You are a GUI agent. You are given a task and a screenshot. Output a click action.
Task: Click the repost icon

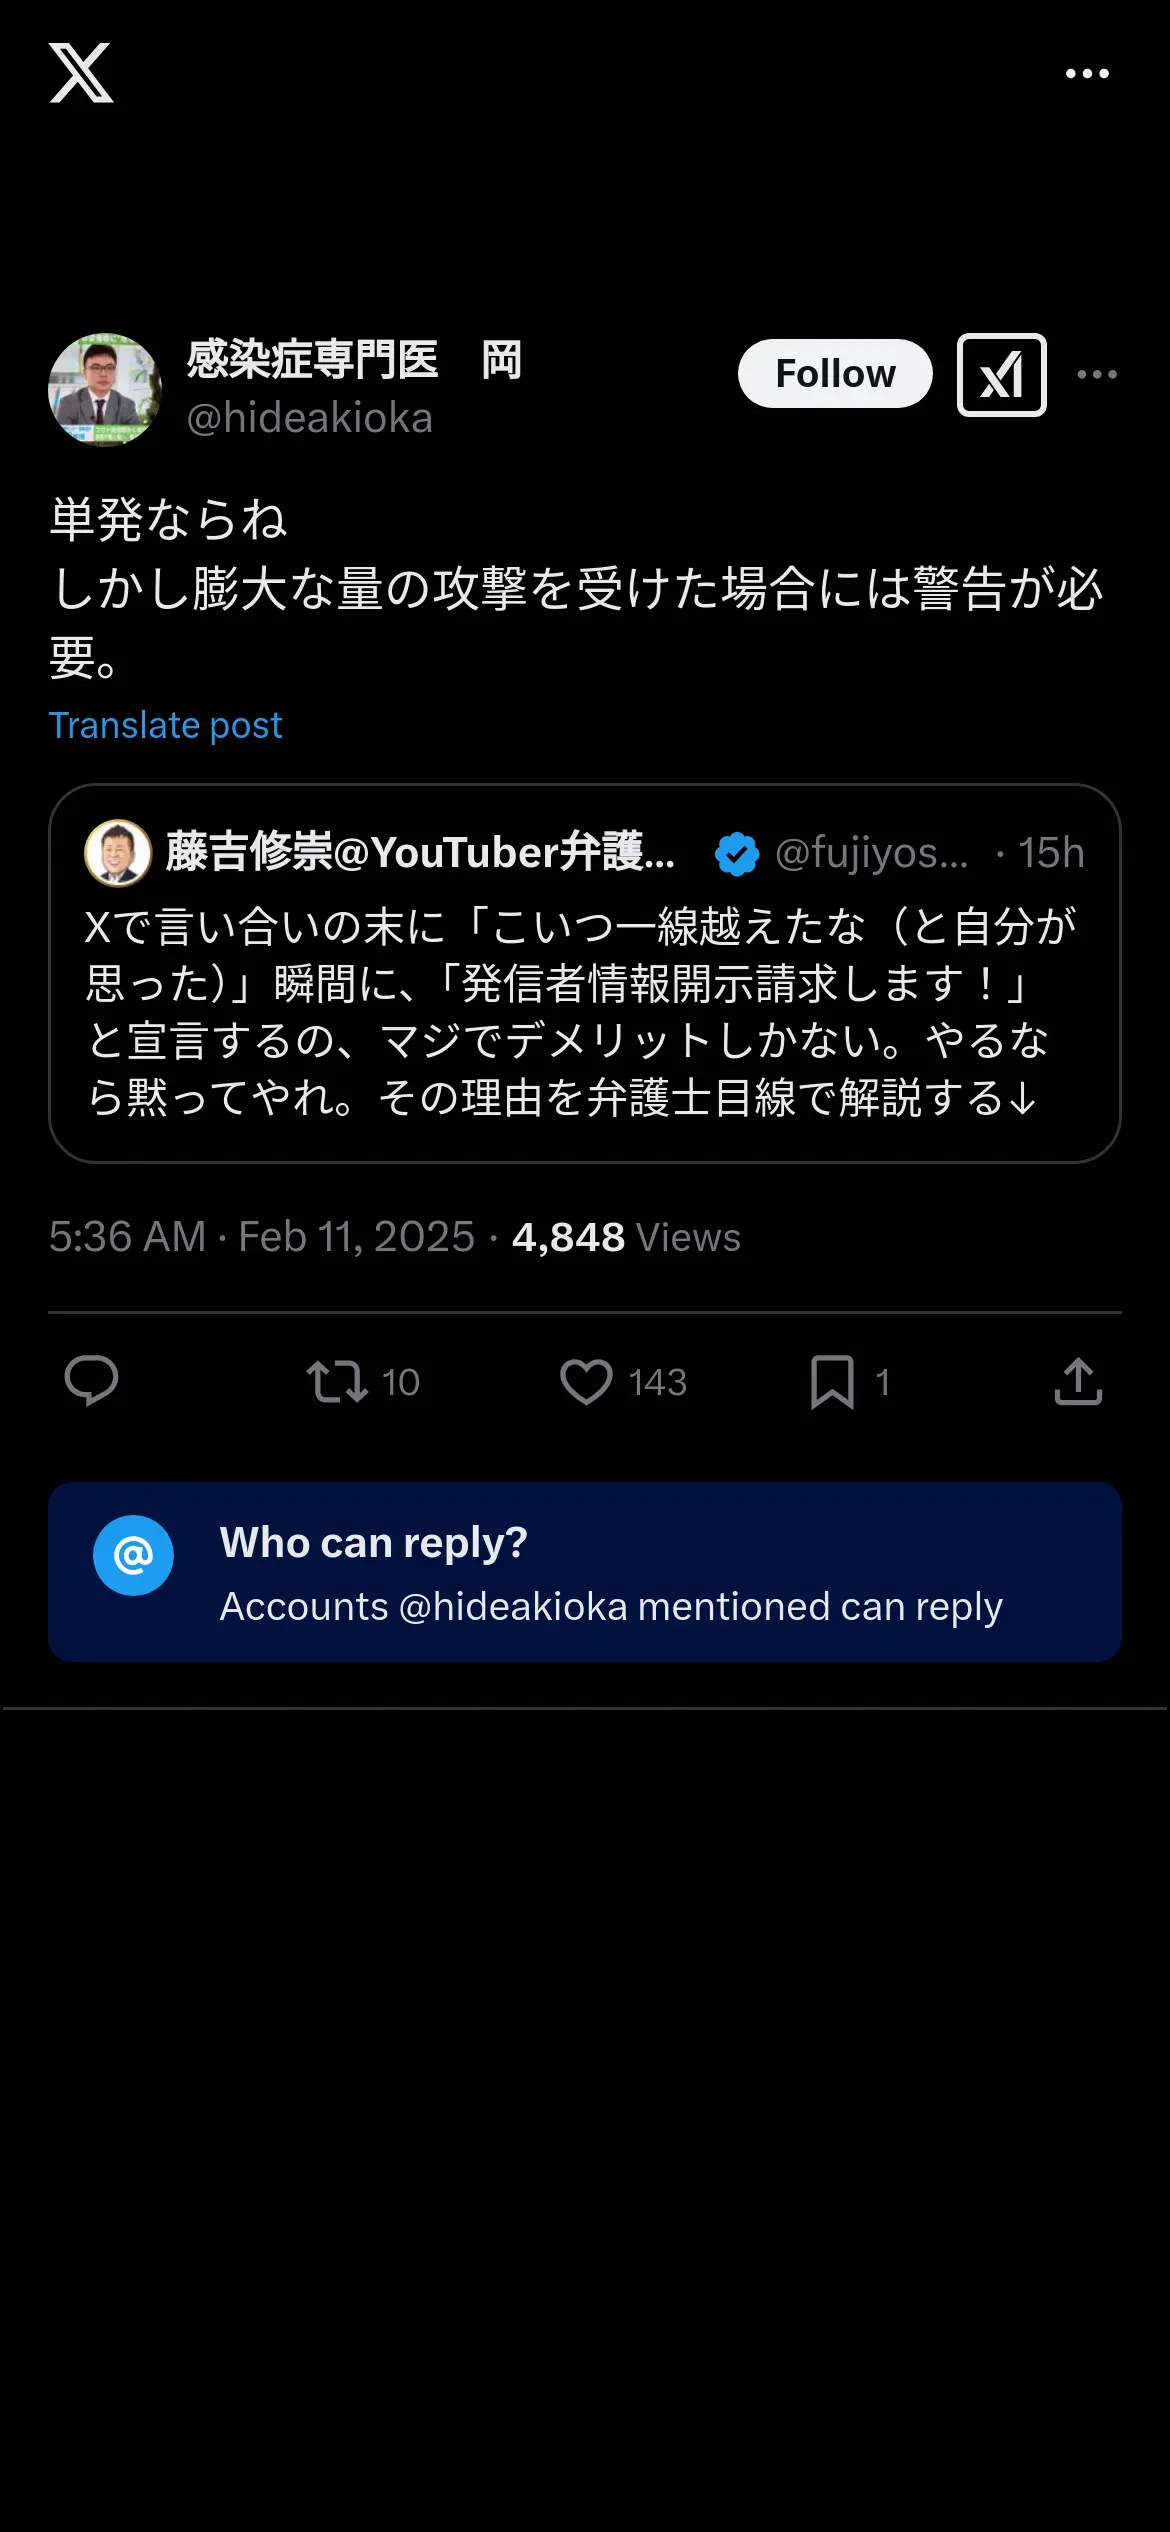337,1381
